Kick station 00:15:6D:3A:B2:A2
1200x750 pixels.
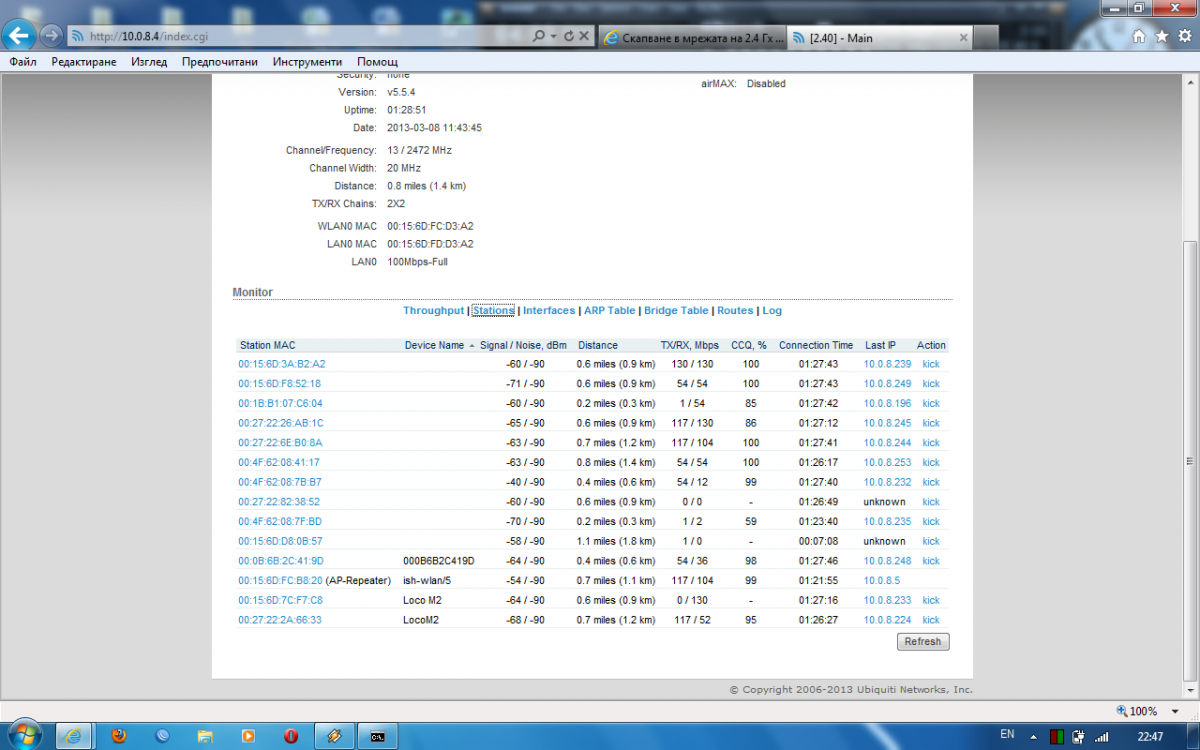[x=930, y=364]
